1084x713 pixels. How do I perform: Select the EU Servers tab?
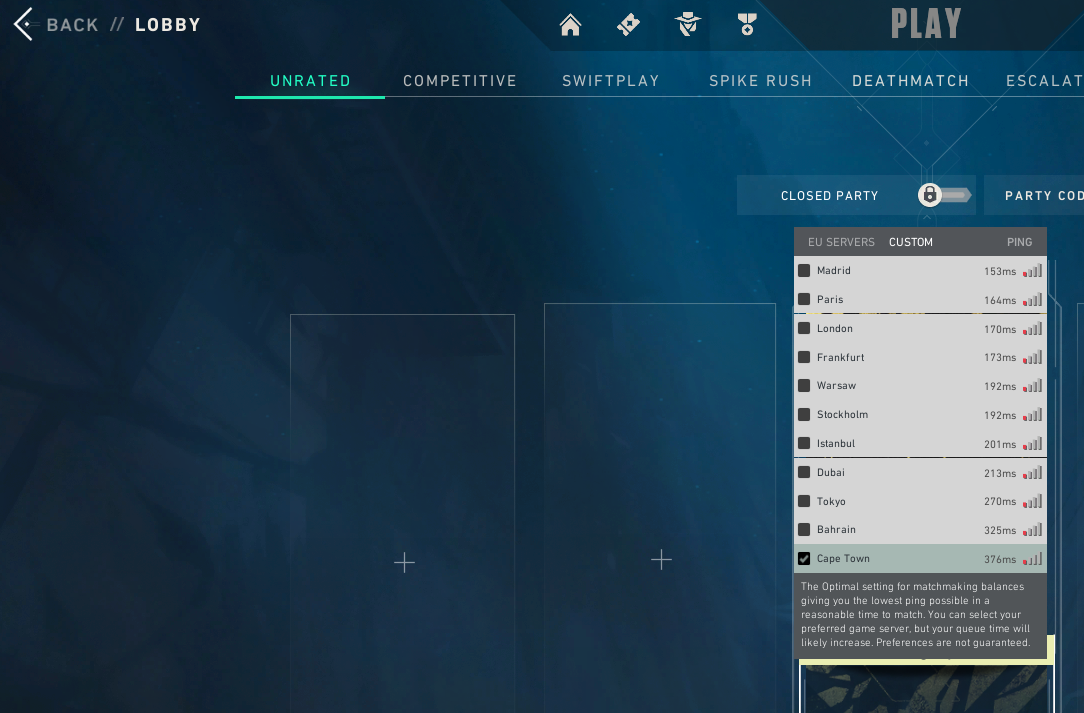tap(841, 242)
